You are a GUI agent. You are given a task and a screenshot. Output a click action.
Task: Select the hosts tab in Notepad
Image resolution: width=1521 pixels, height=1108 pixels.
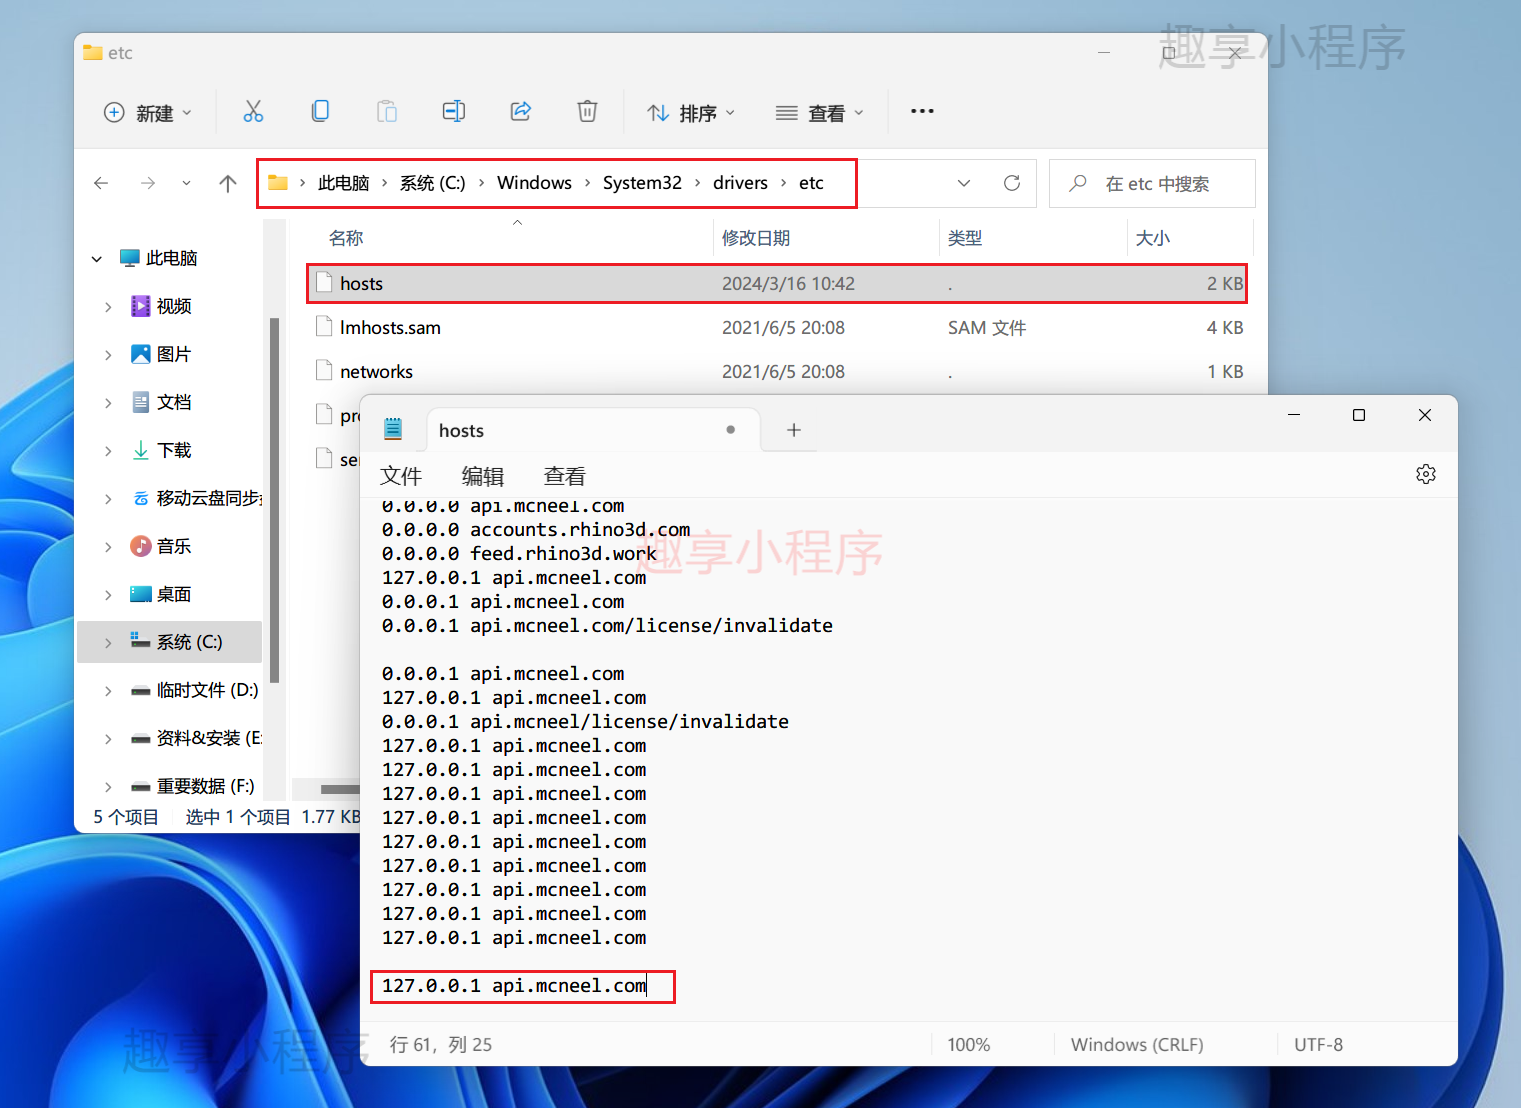593,430
